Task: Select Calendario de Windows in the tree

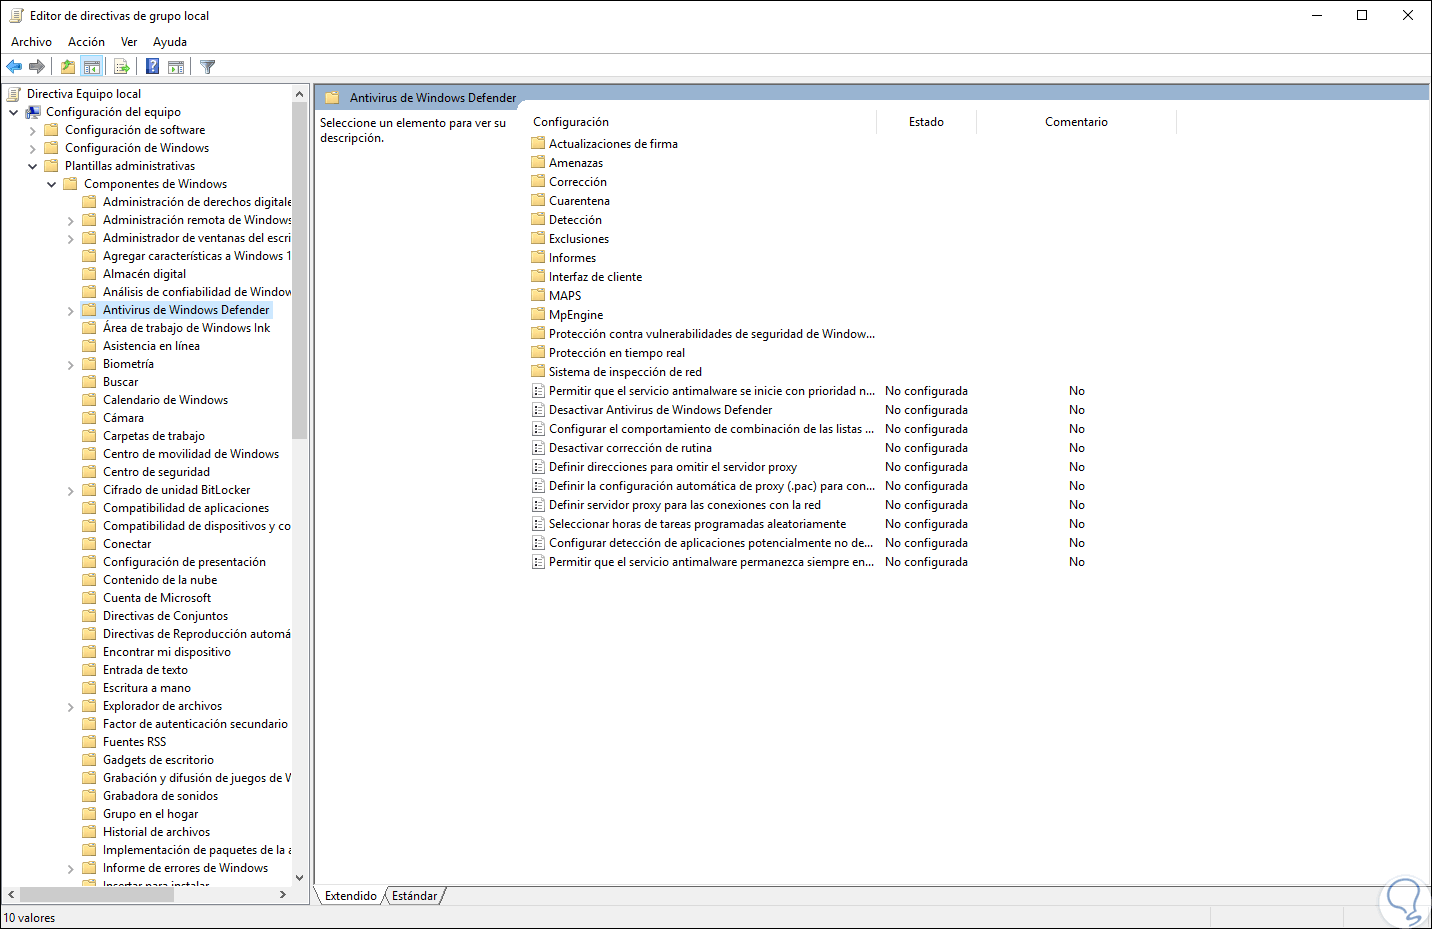Action: 165,400
